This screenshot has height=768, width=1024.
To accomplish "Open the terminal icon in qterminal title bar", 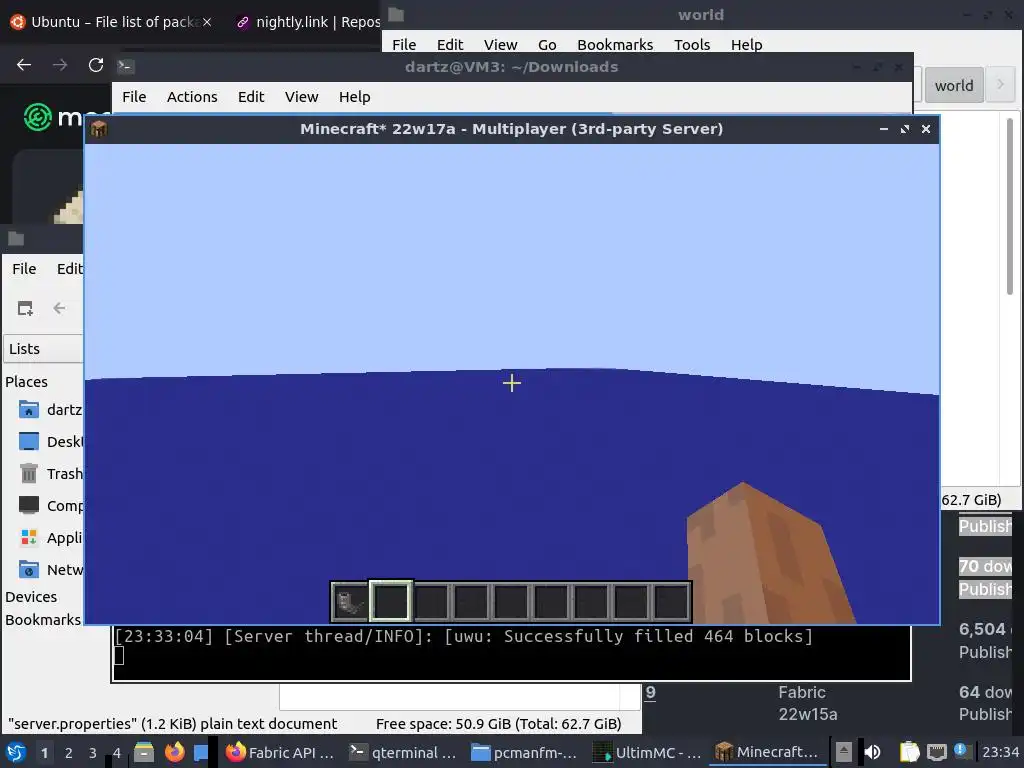I will (125, 66).
